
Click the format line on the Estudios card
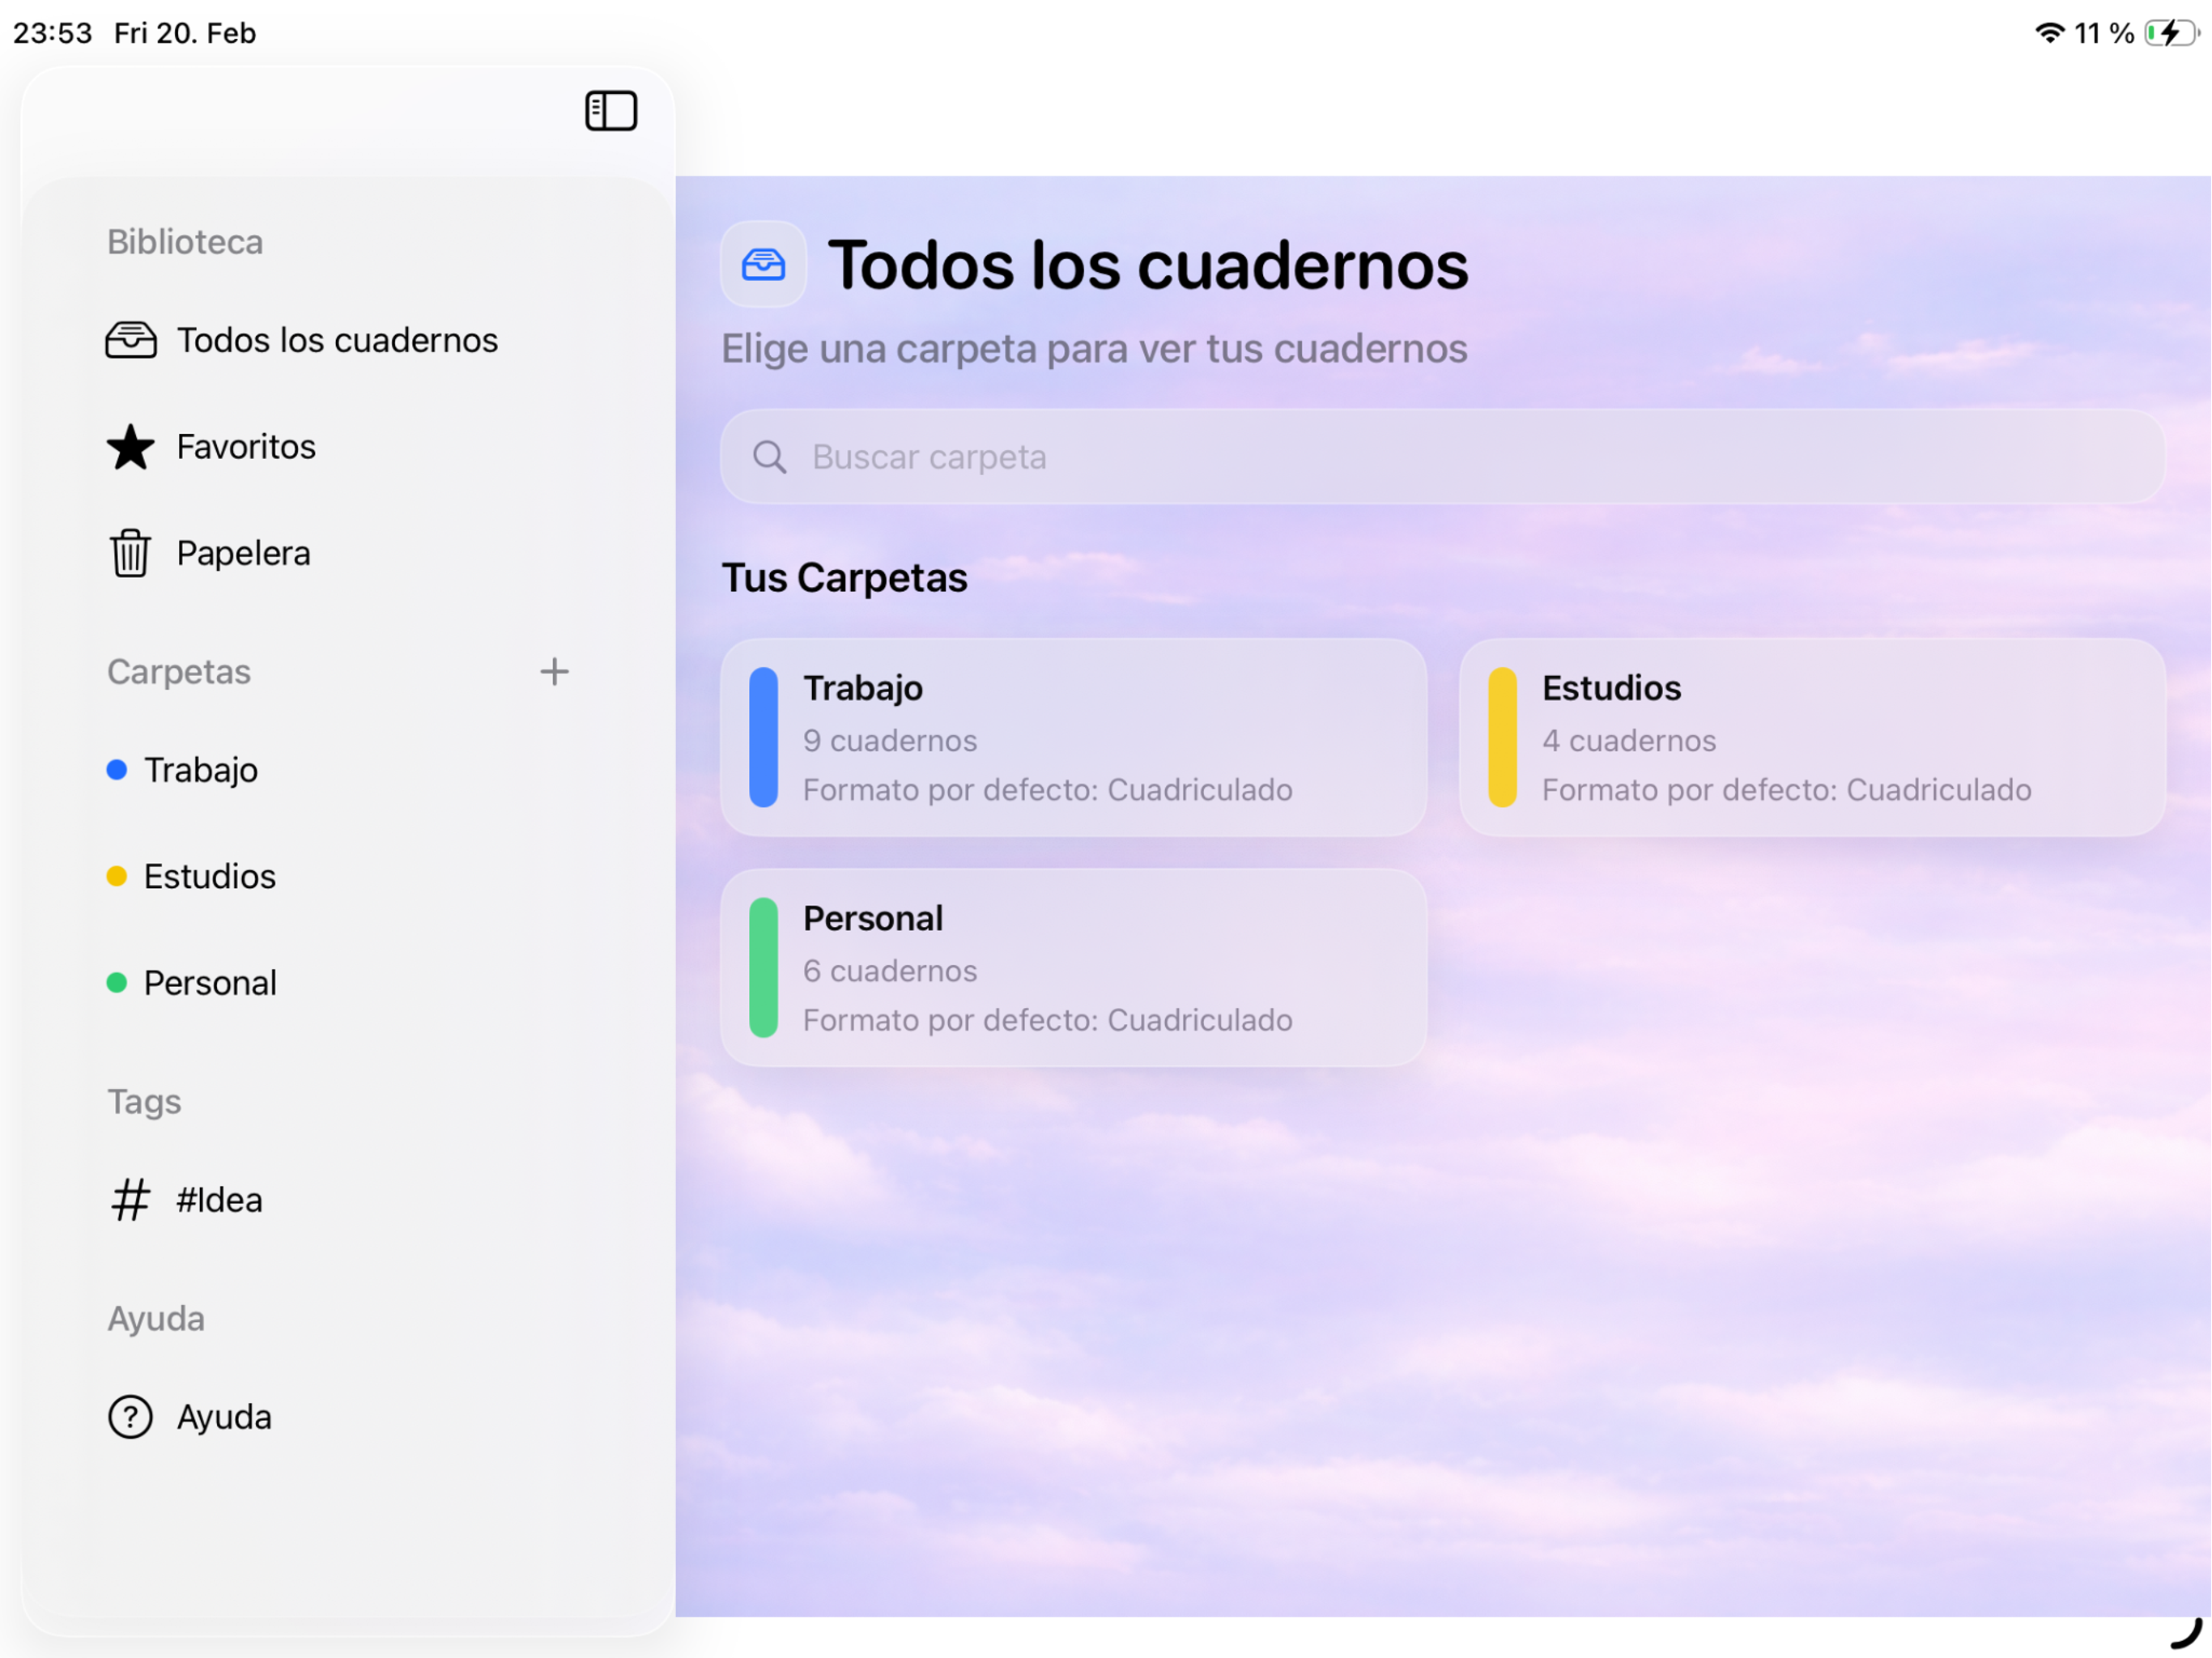[1786, 790]
